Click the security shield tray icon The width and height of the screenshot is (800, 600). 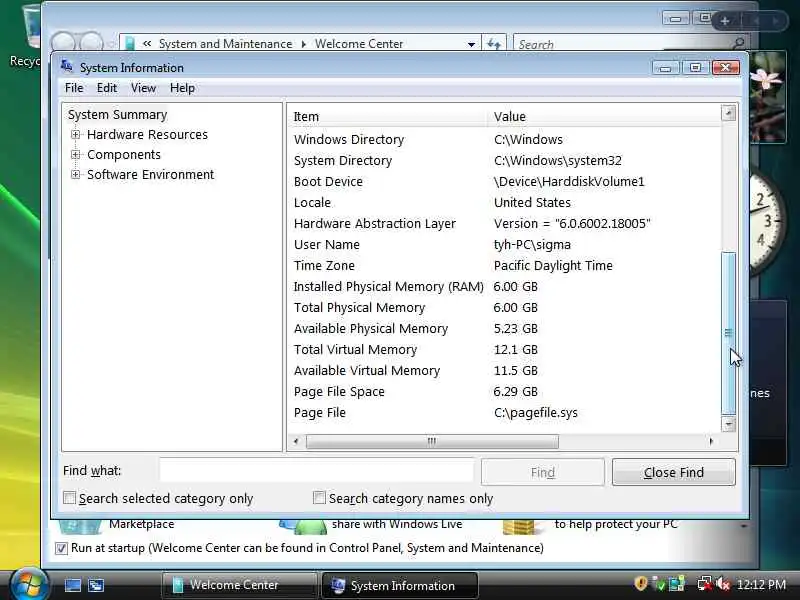pos(640,583)
